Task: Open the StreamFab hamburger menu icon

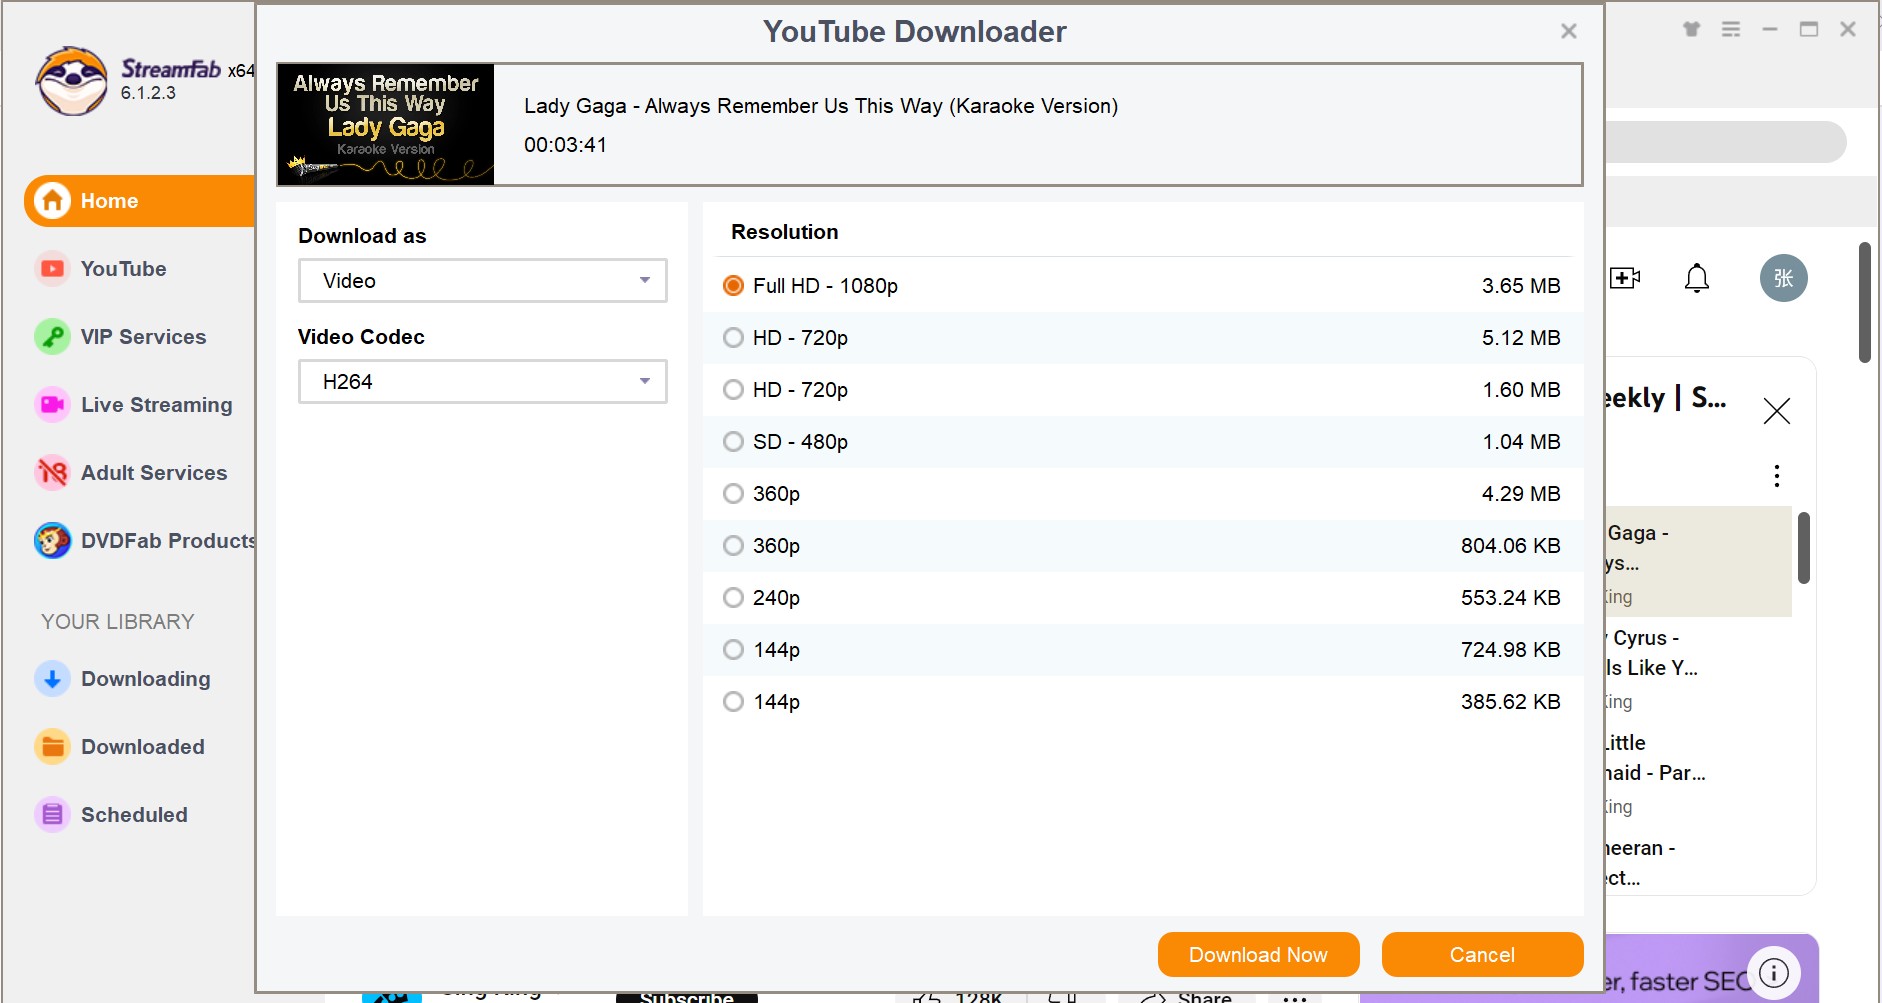Action: [x=1731, y=29]
